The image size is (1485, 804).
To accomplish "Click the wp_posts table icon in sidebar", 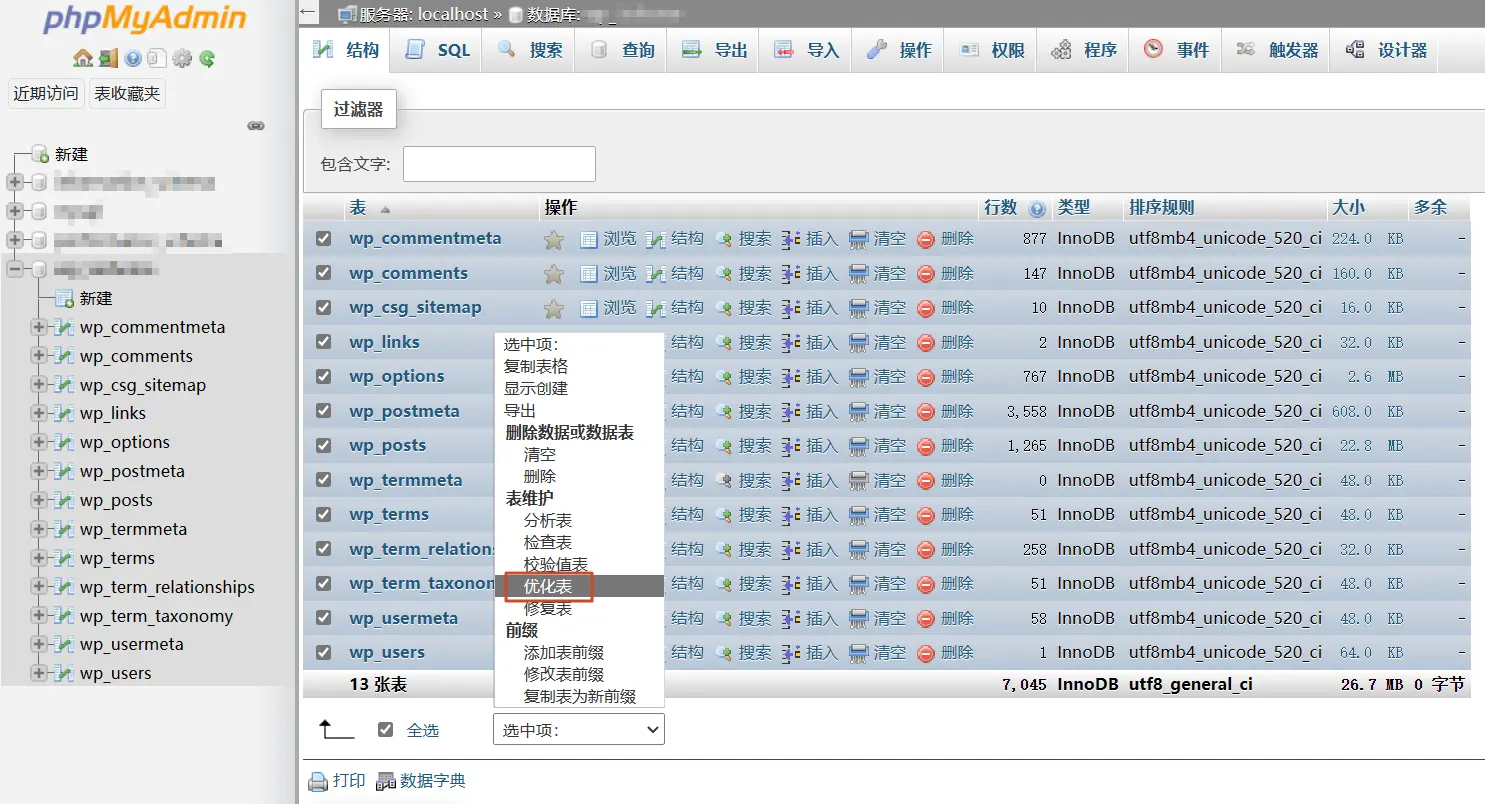I will click(x=65, y=500).
